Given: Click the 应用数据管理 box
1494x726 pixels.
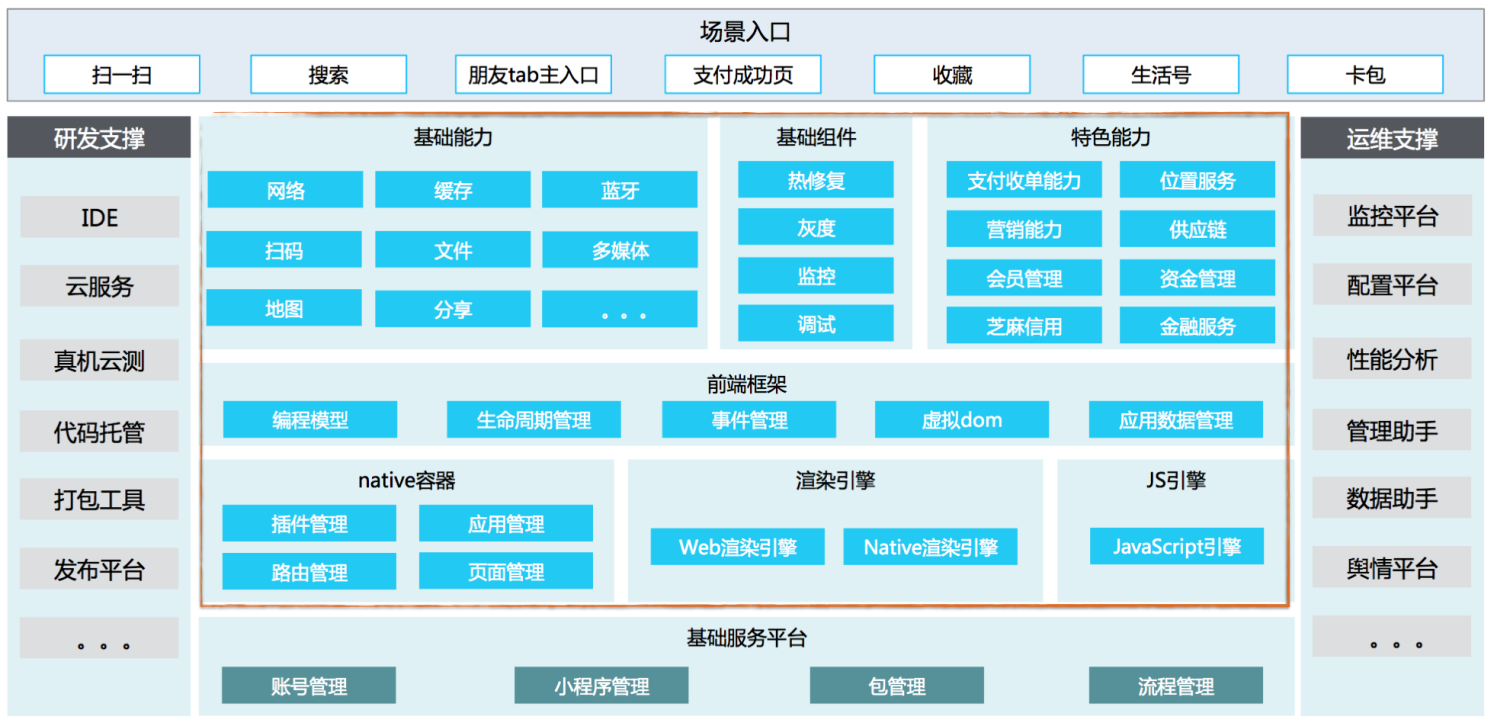Looking at the screenshot, I should [1176, 420].
